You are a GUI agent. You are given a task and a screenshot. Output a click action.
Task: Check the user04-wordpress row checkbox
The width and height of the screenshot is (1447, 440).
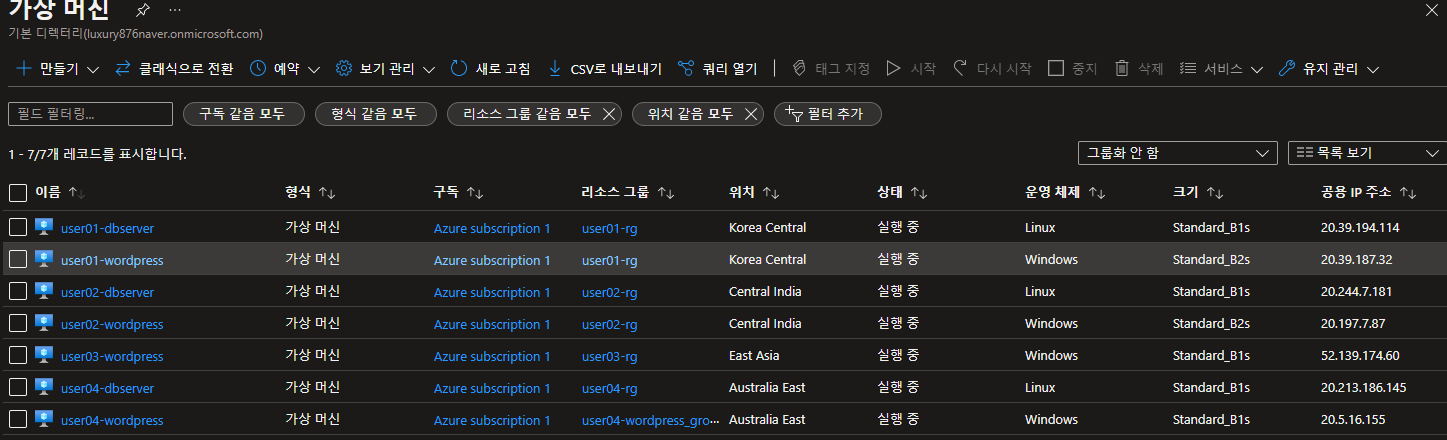18,419
